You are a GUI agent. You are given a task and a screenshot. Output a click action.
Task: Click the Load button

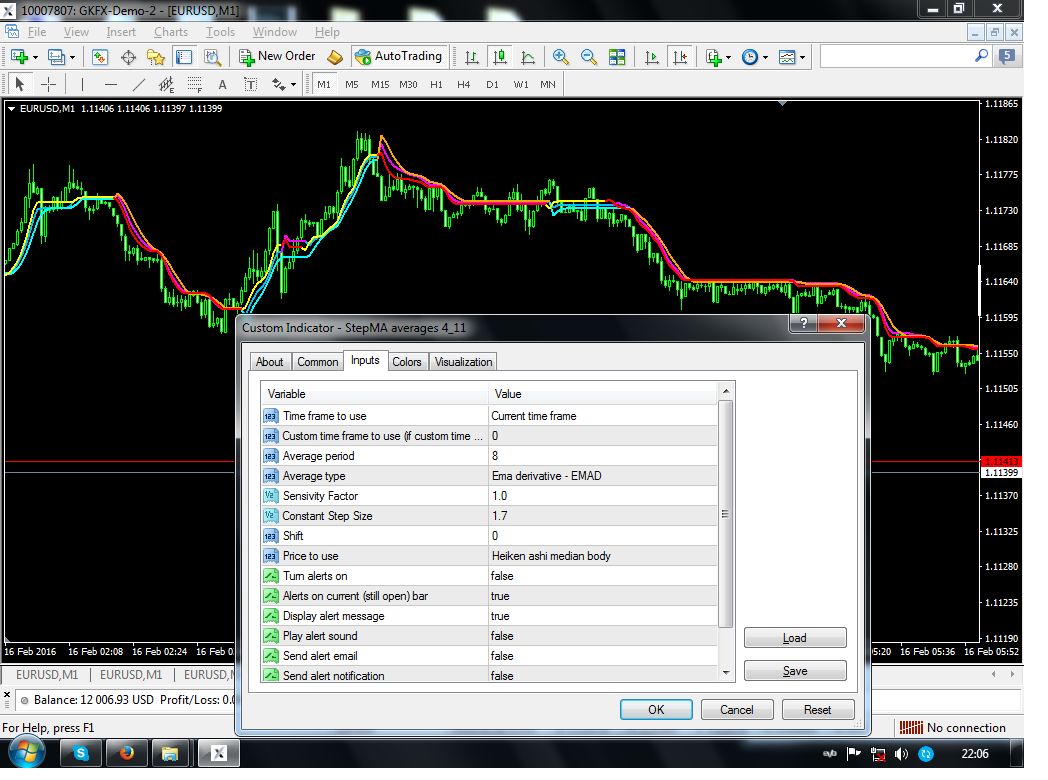[795, 638]
